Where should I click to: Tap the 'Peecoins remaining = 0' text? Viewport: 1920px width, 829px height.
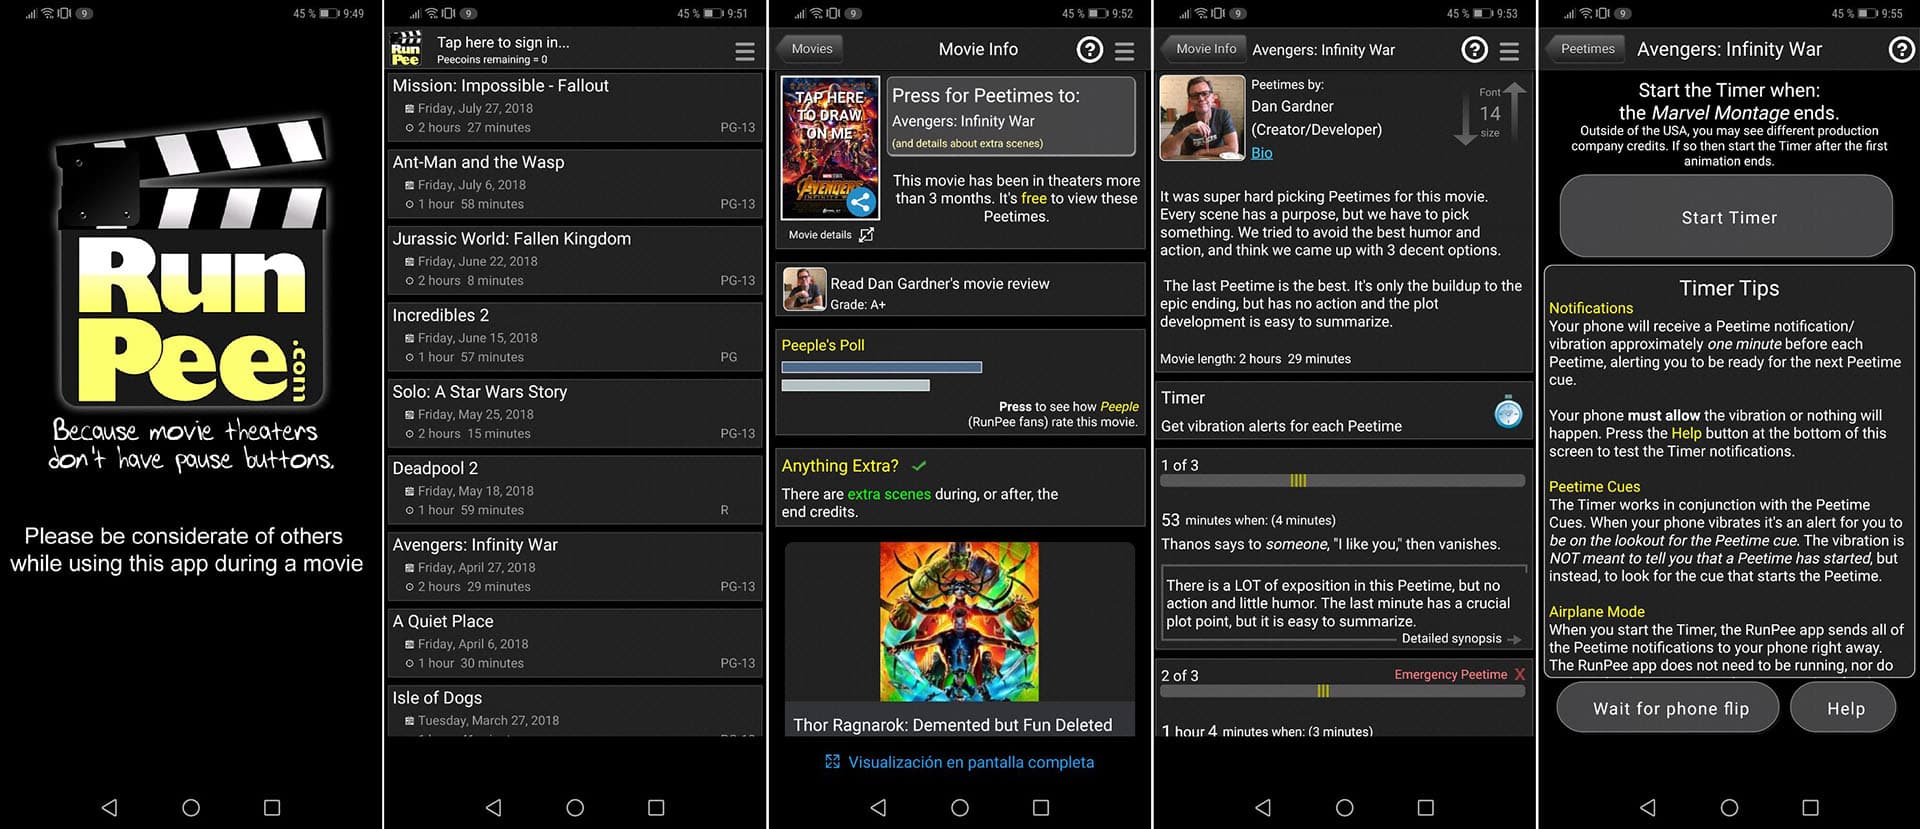(492, 60)
